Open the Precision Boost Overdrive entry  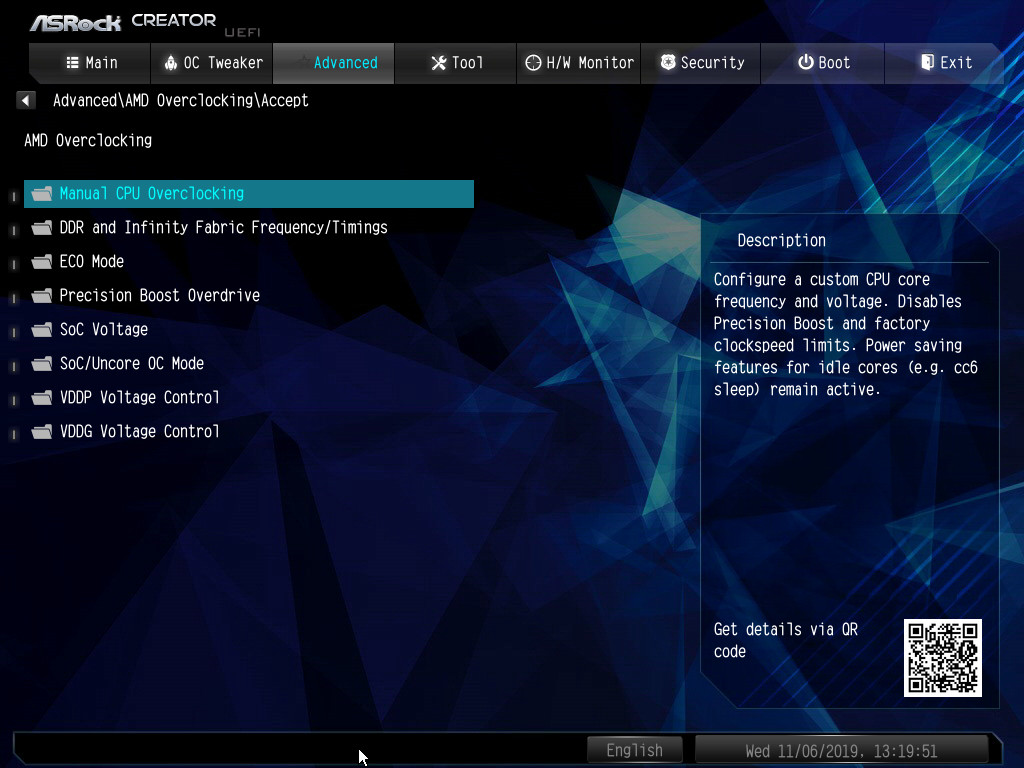click(159, 295)
